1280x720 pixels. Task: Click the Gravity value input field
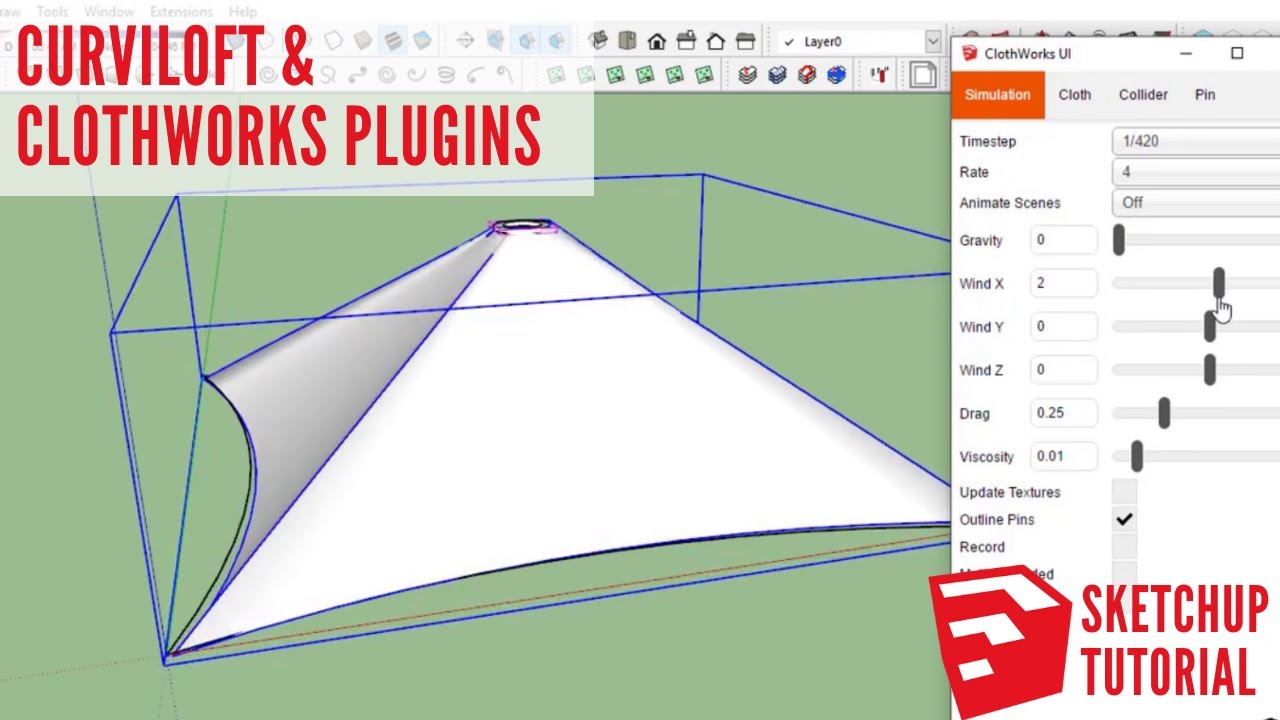pos(1064,240)
